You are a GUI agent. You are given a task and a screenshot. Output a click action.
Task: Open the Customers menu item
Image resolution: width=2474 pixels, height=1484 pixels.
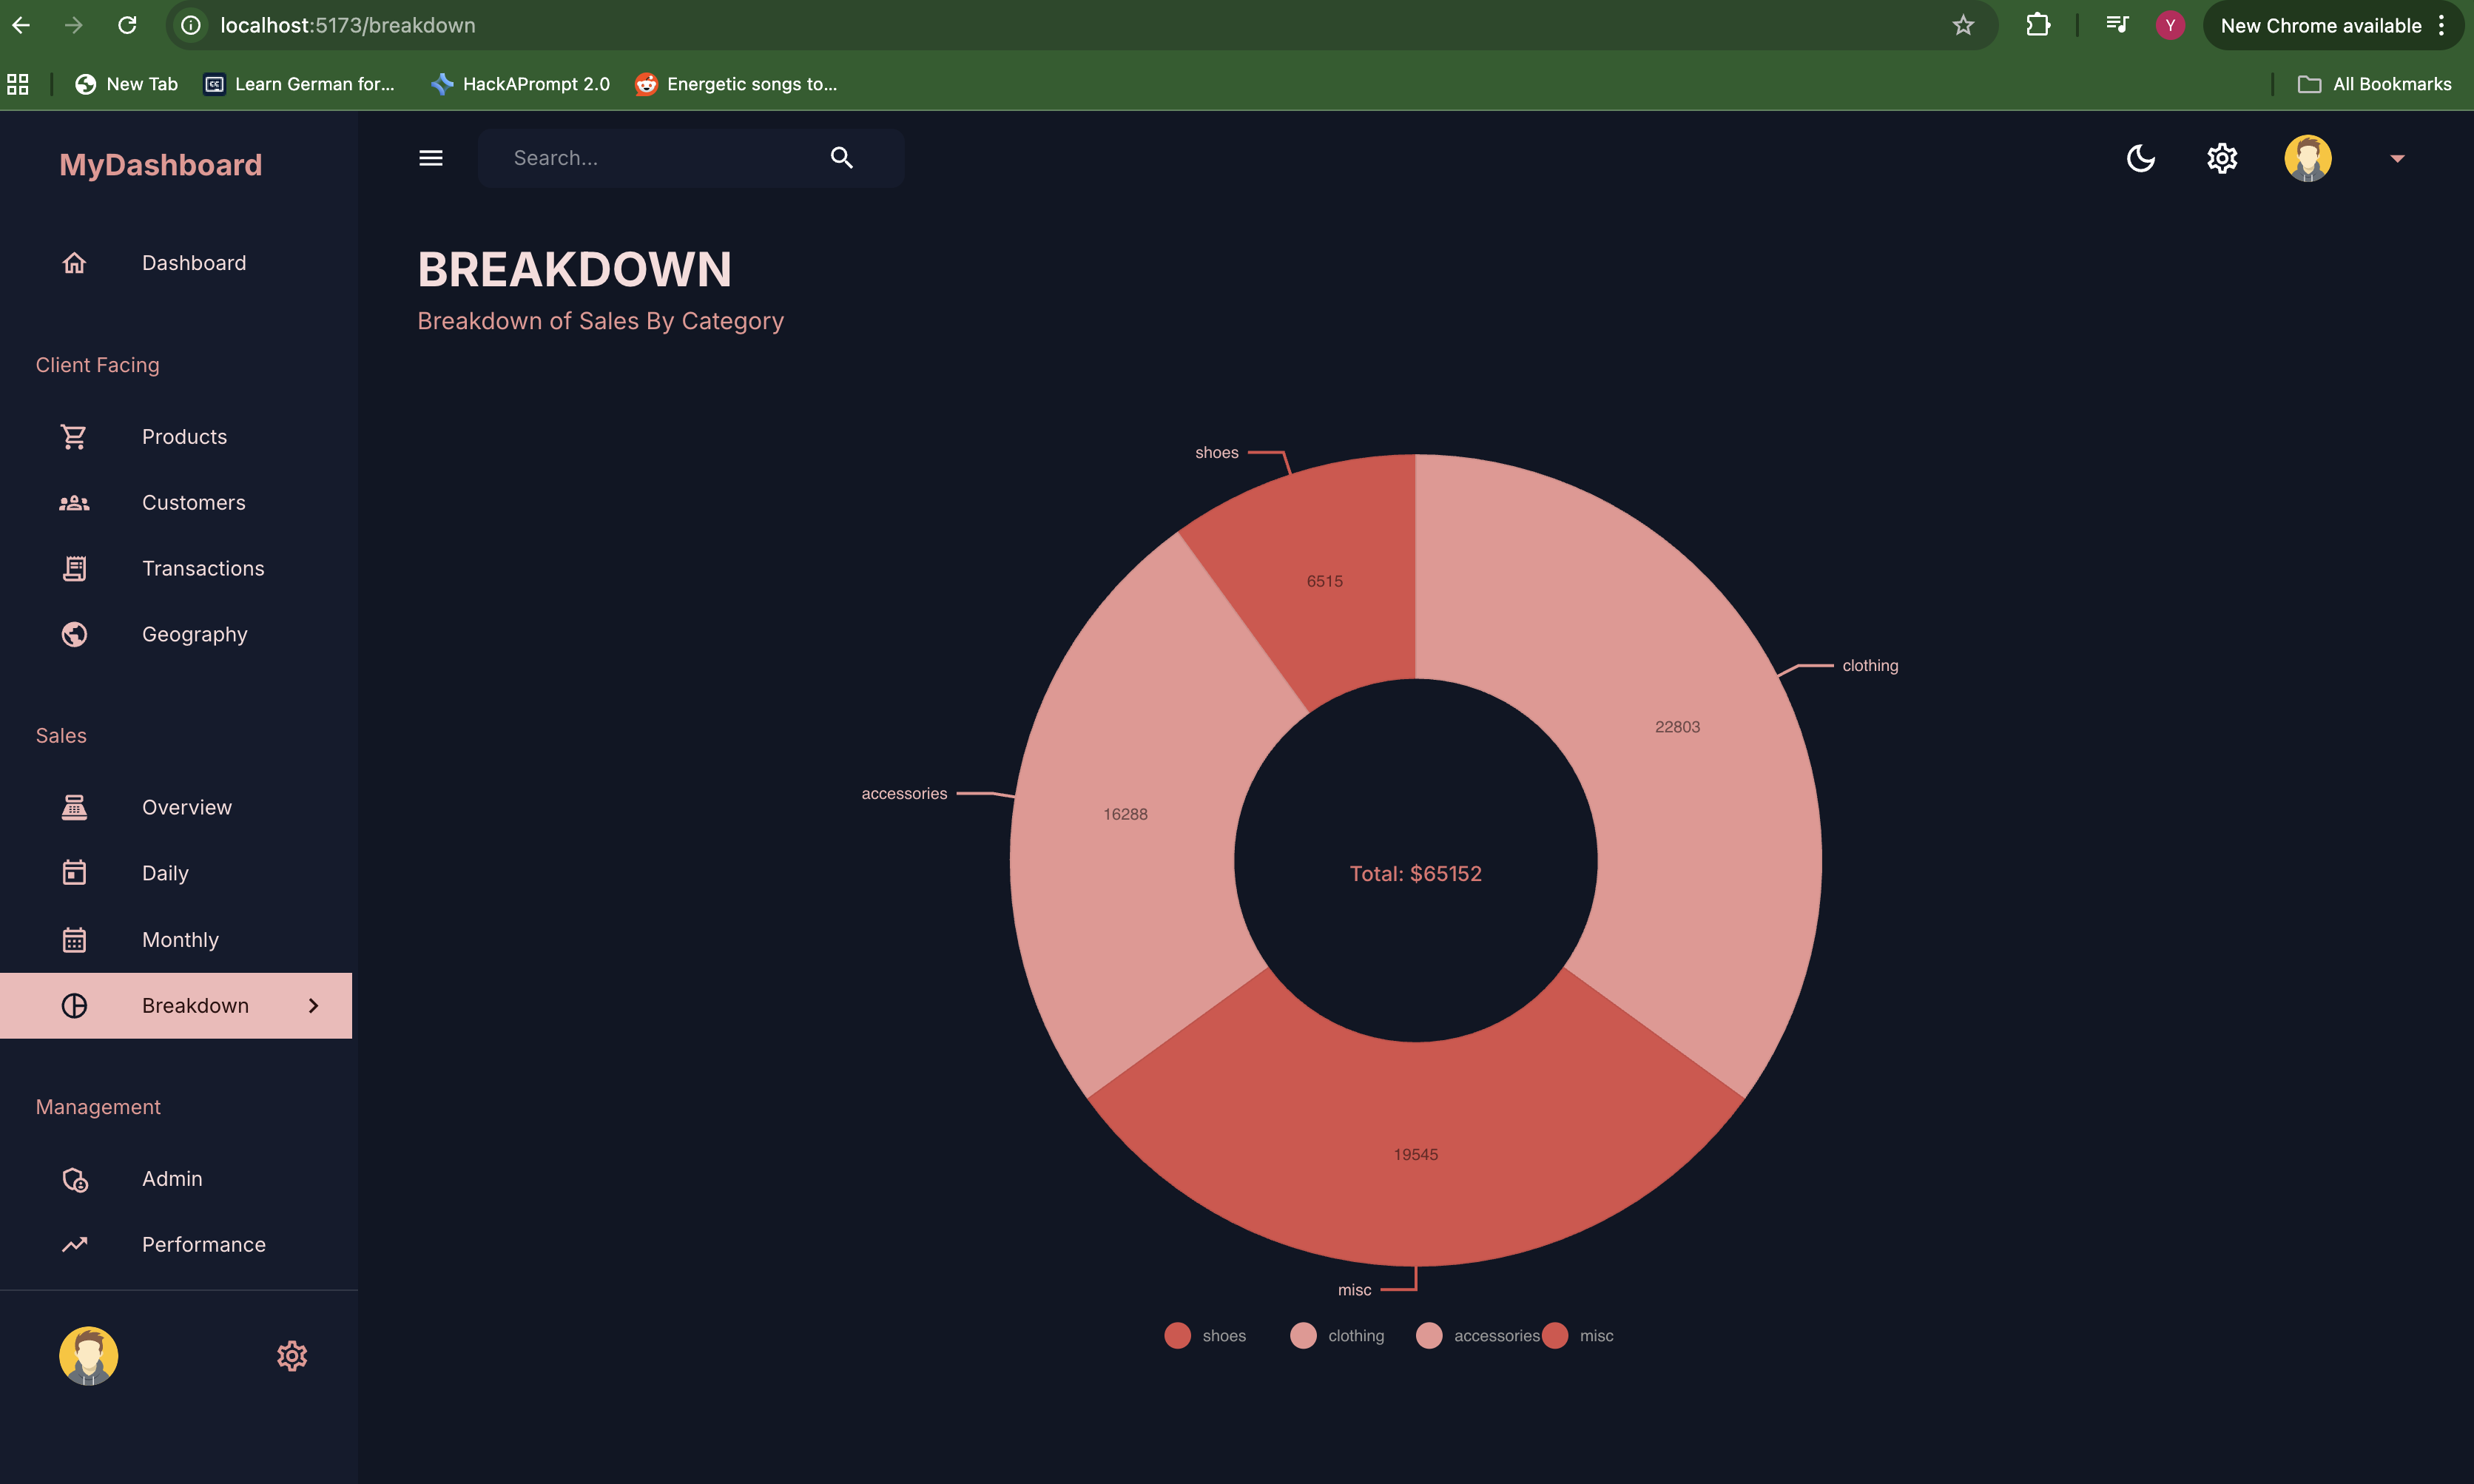click(x=193, y=502)
